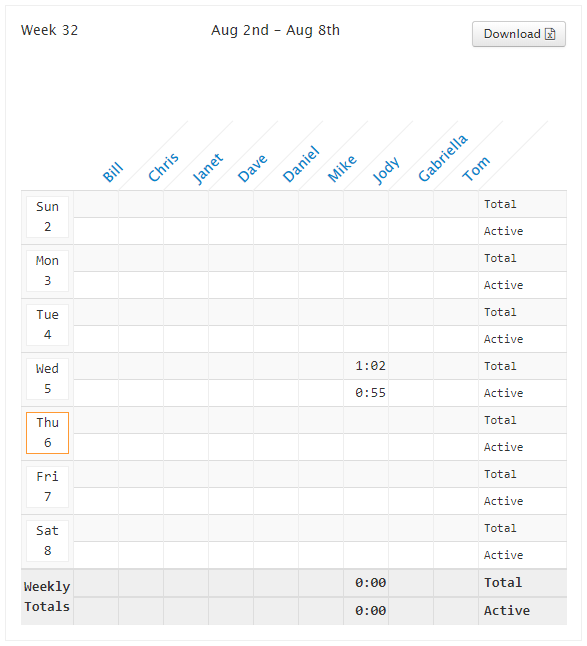Open Chris's name link
The image size is (587, 646).
(x=164, y=167)
